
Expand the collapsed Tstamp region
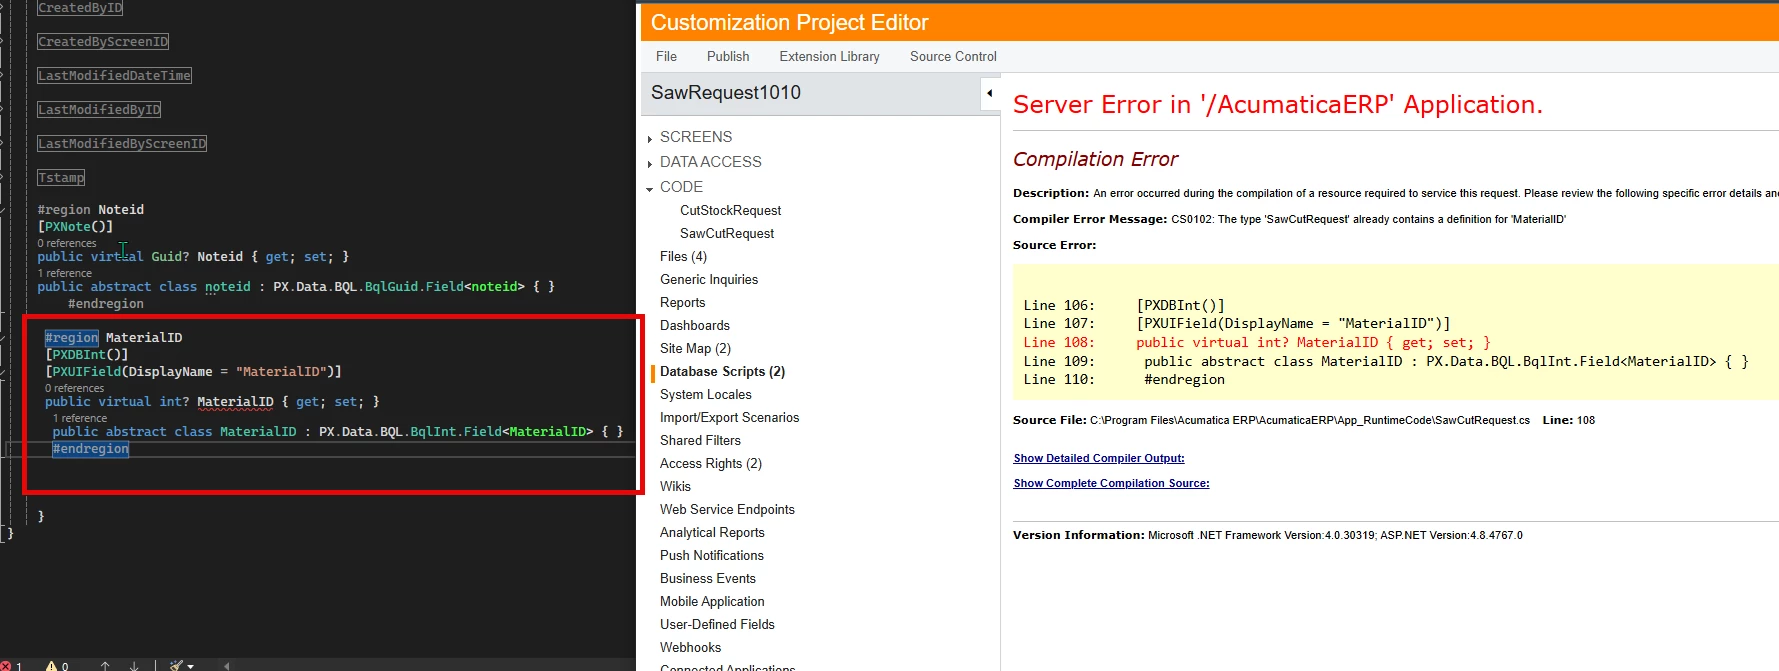point(61,178)
